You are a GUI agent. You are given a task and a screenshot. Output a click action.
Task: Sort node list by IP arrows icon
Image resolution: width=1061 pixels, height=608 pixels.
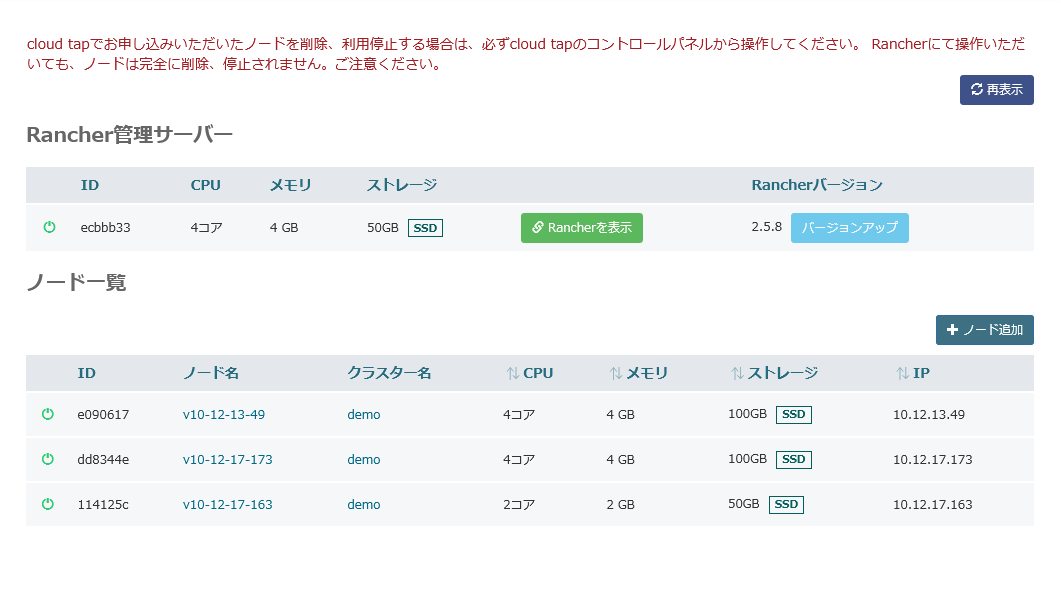[903, 373]
